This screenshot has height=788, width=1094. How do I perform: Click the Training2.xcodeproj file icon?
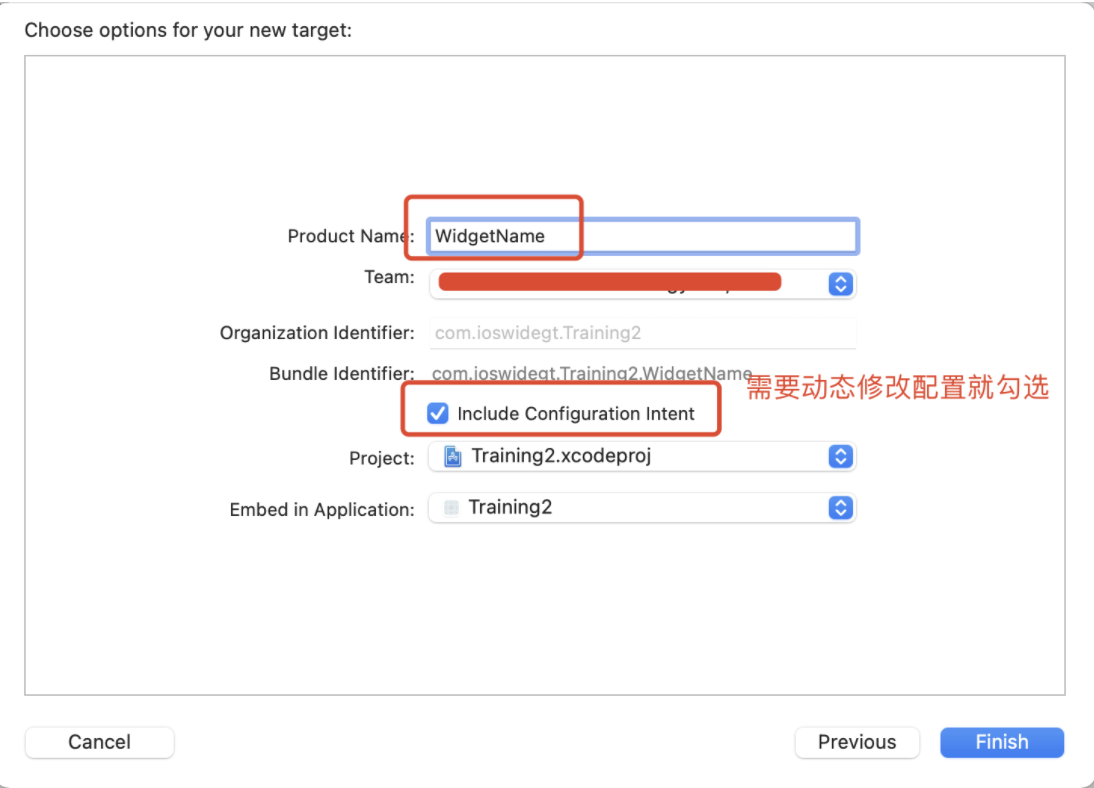[x=453, y=456]
